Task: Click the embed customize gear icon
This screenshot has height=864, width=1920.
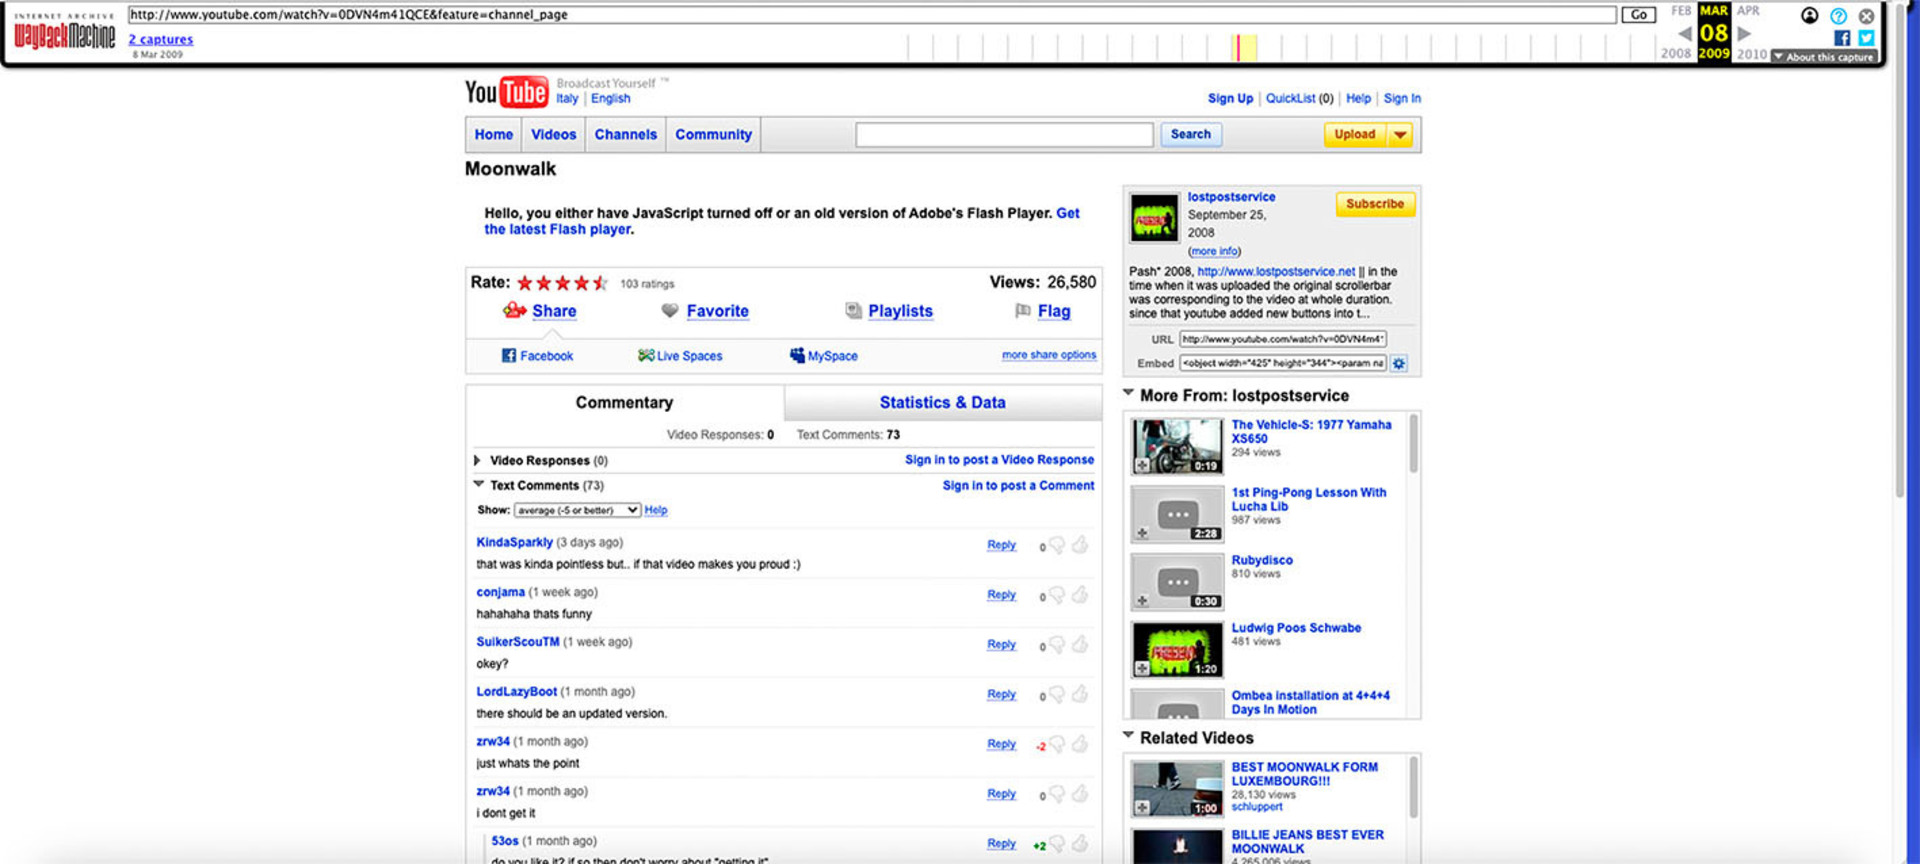Action: click(x=1399, y=364)
